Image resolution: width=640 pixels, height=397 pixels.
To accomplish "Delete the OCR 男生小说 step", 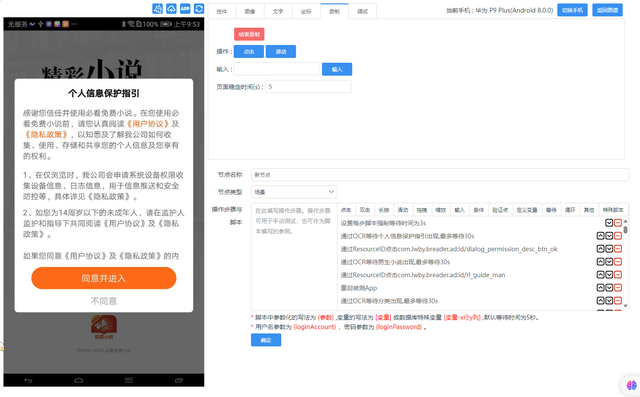I will click(x=618, y=262).
